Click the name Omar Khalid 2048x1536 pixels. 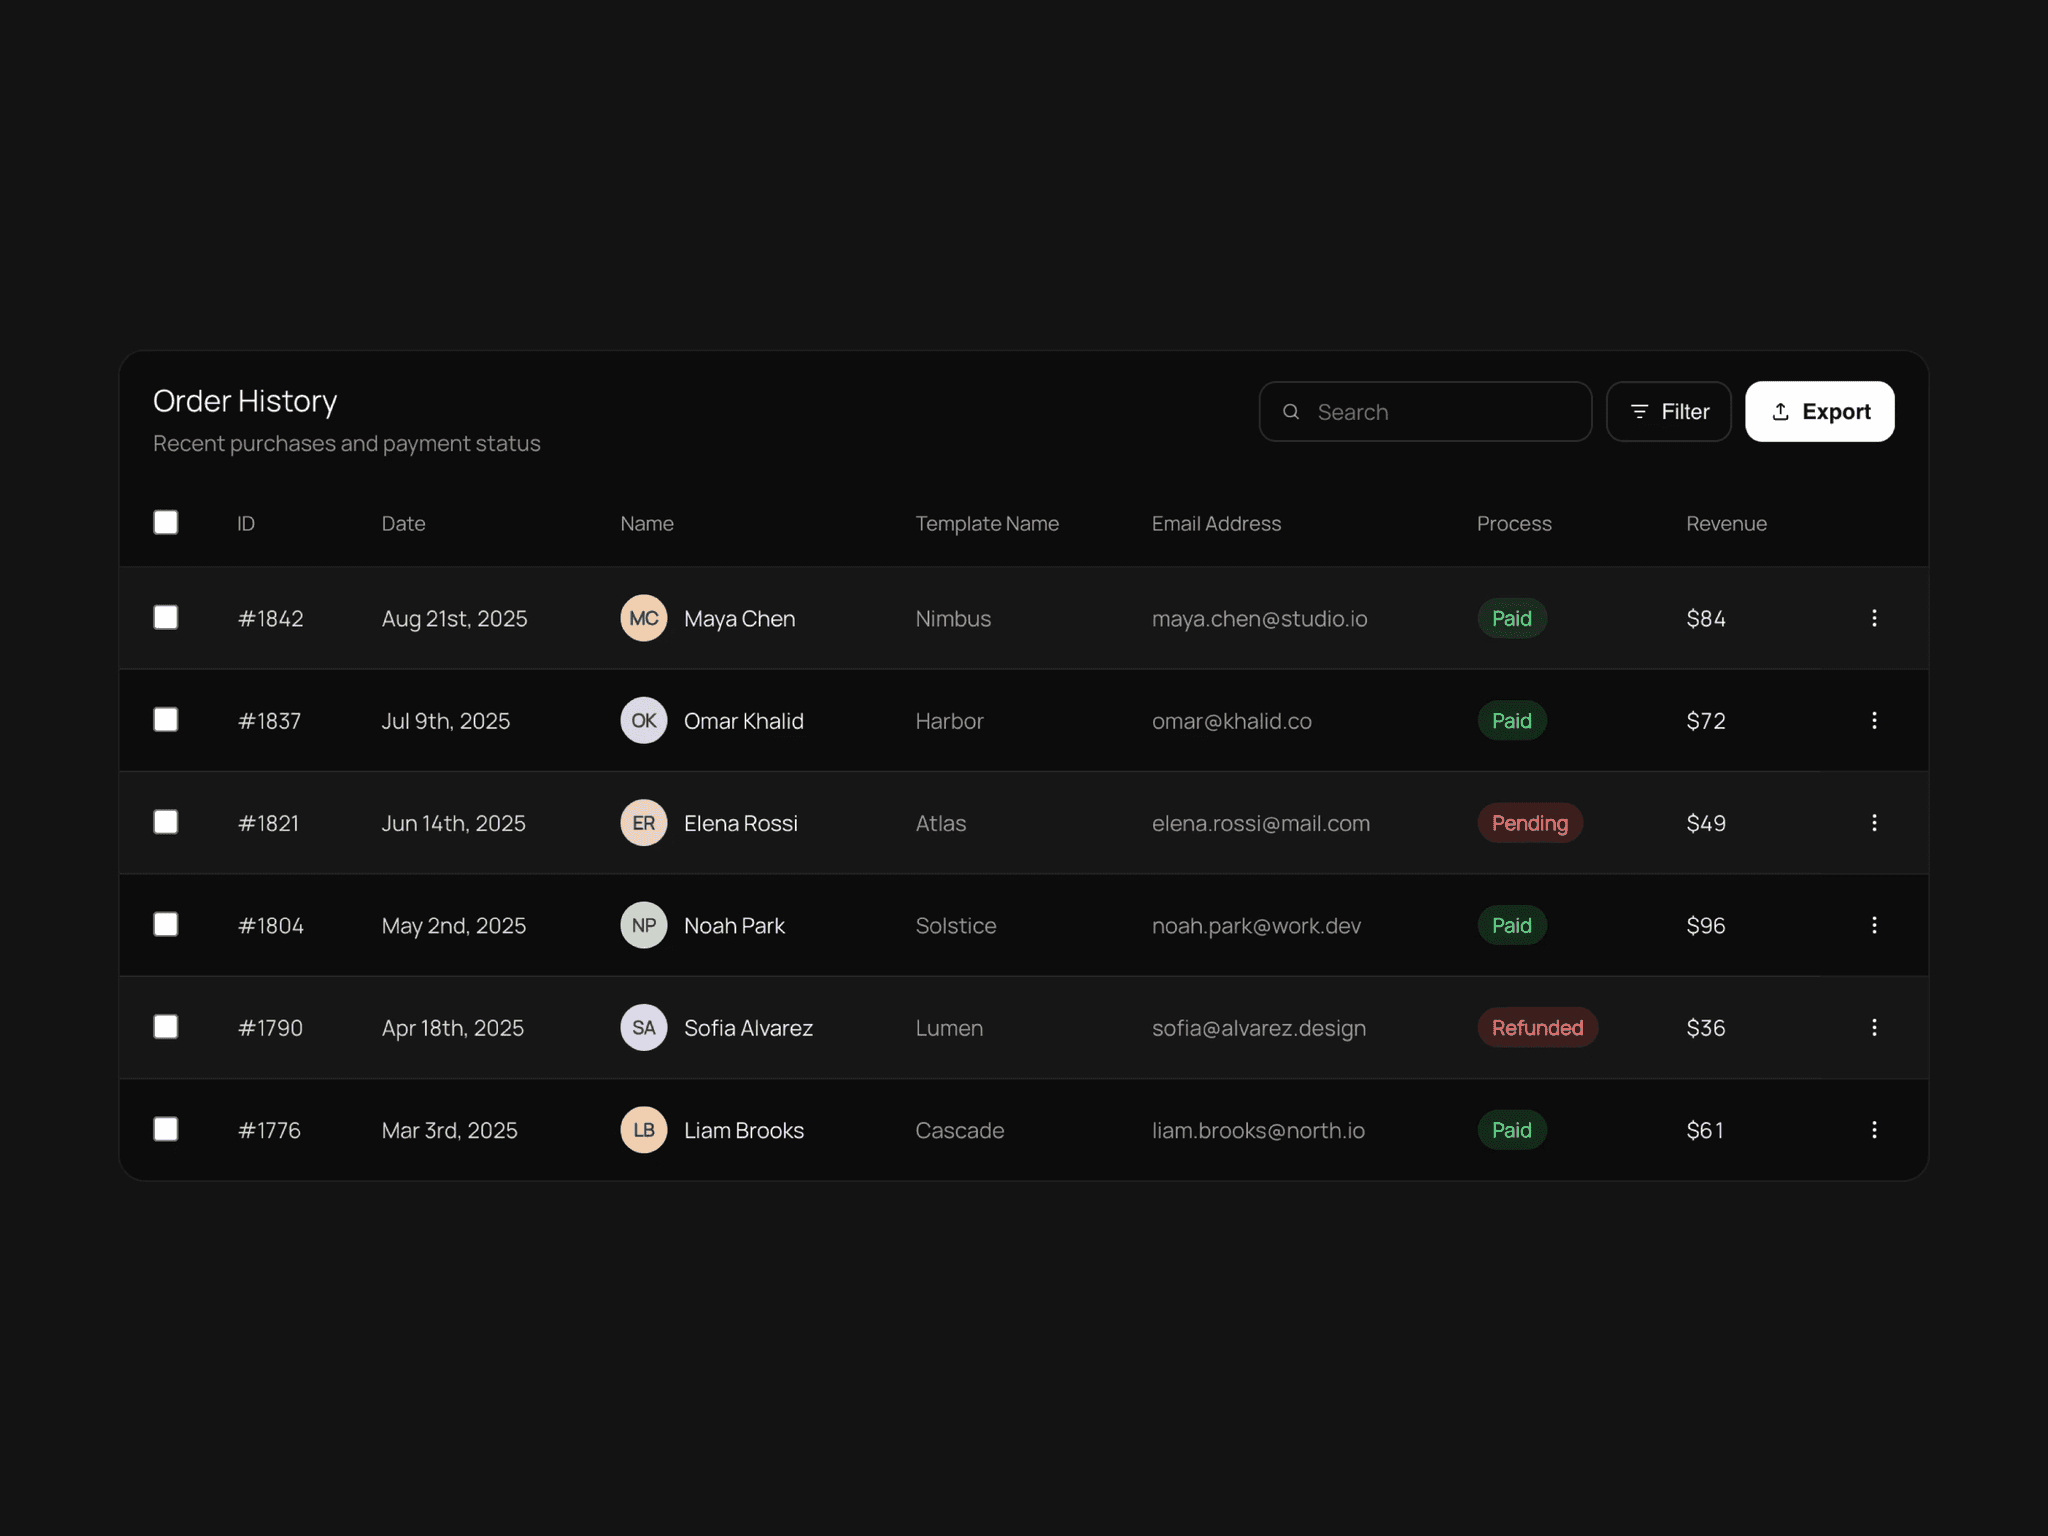[744, 721]
